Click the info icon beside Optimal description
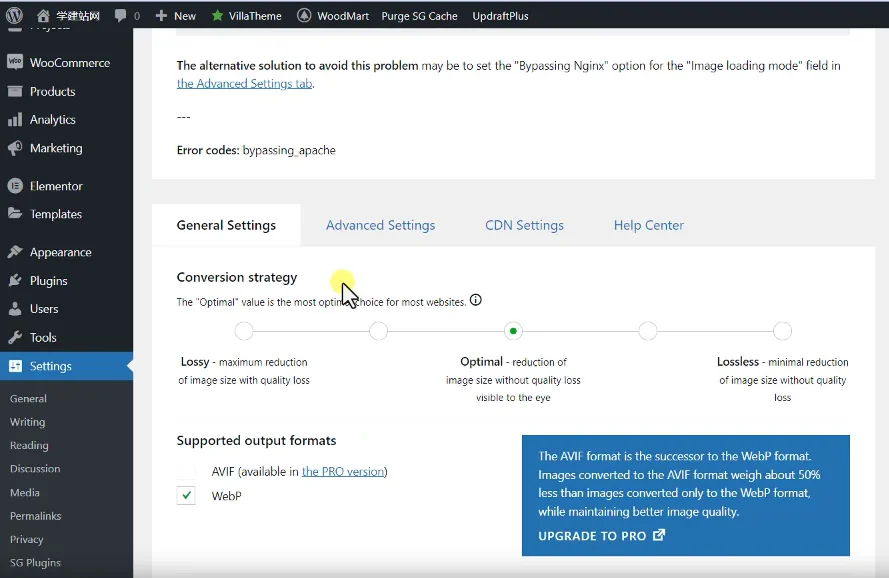The width and height of the screenshot is (889, 578). (476, 300)
